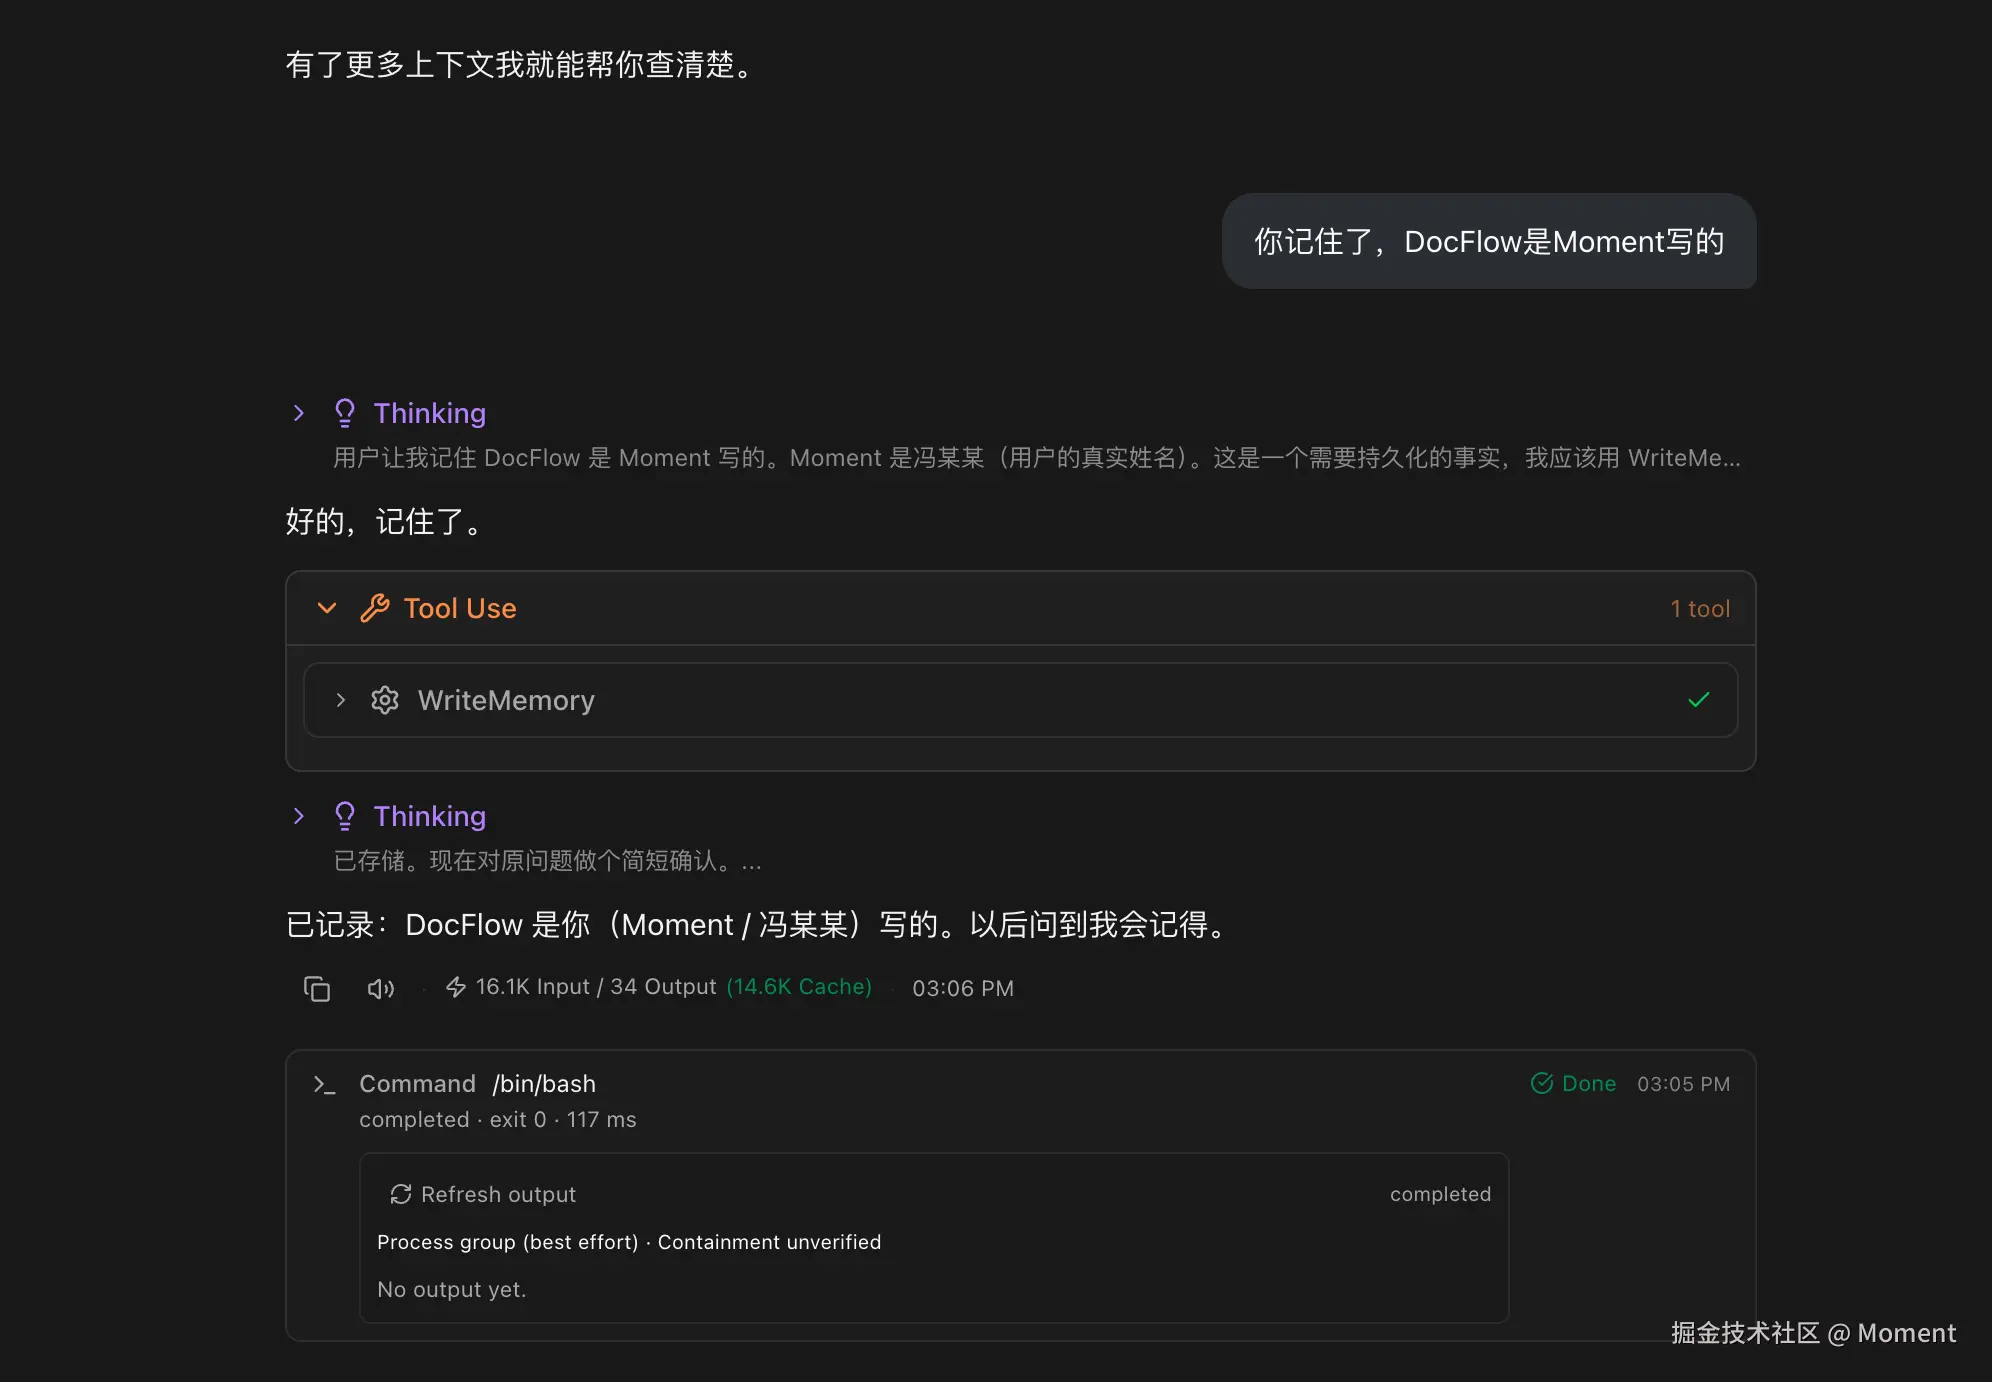
Task: Open the second Thinking label below WriteMemory
Action: 429,816
